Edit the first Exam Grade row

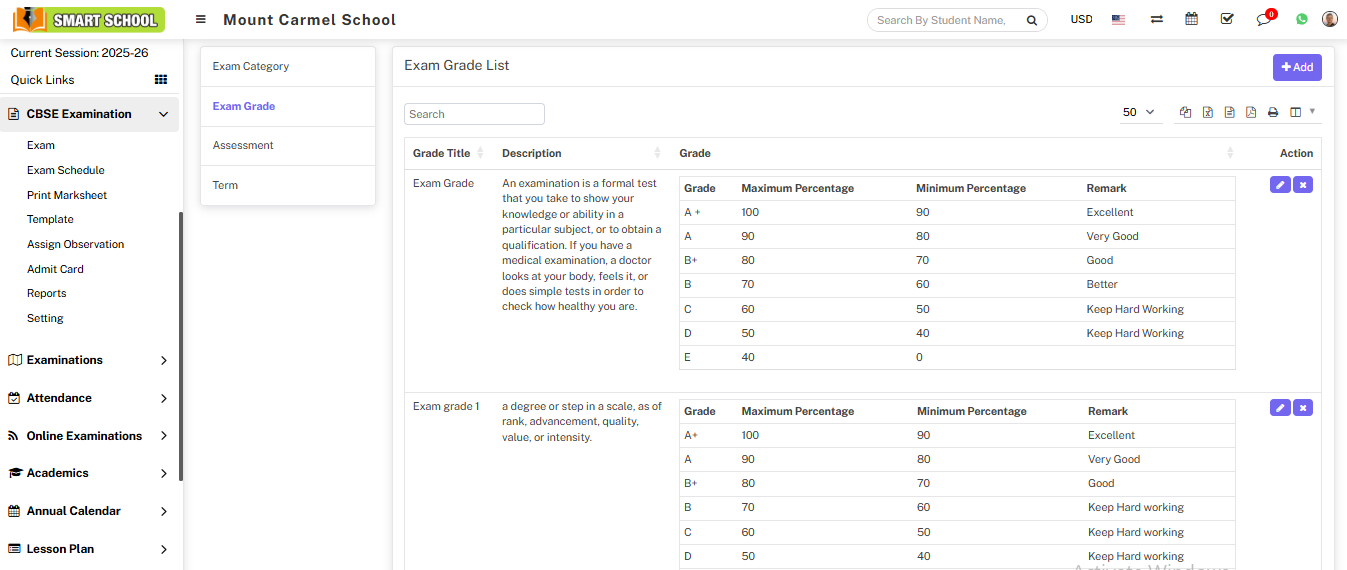coord(1279,185)
